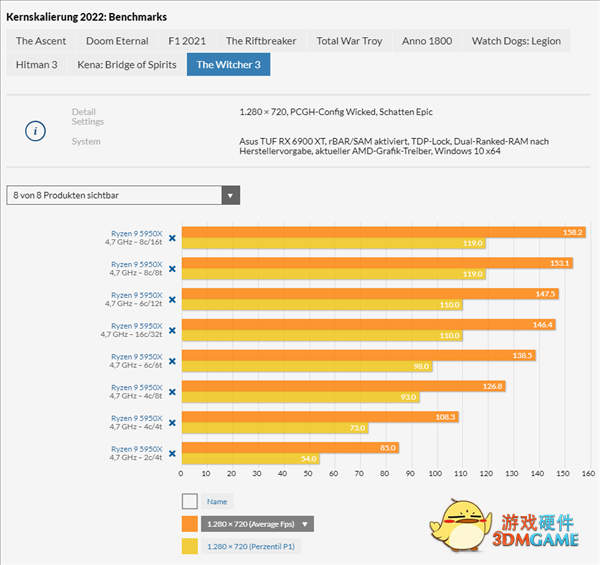Open the Ryzen 9 5950X link for 4c/4t
Screen dimensions: 600x565
137,418
